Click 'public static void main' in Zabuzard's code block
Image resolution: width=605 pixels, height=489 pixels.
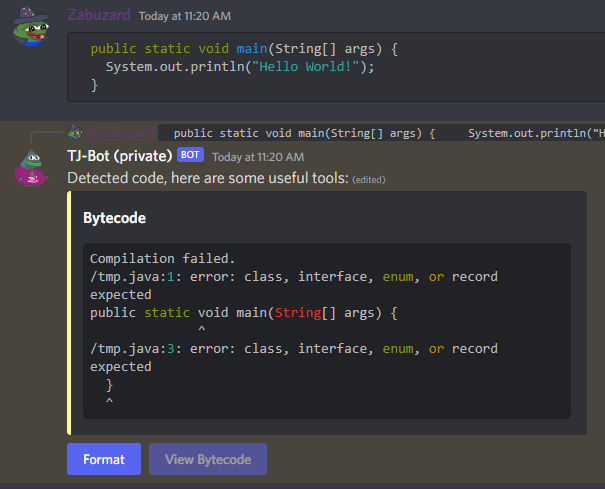tap(179, 49)
